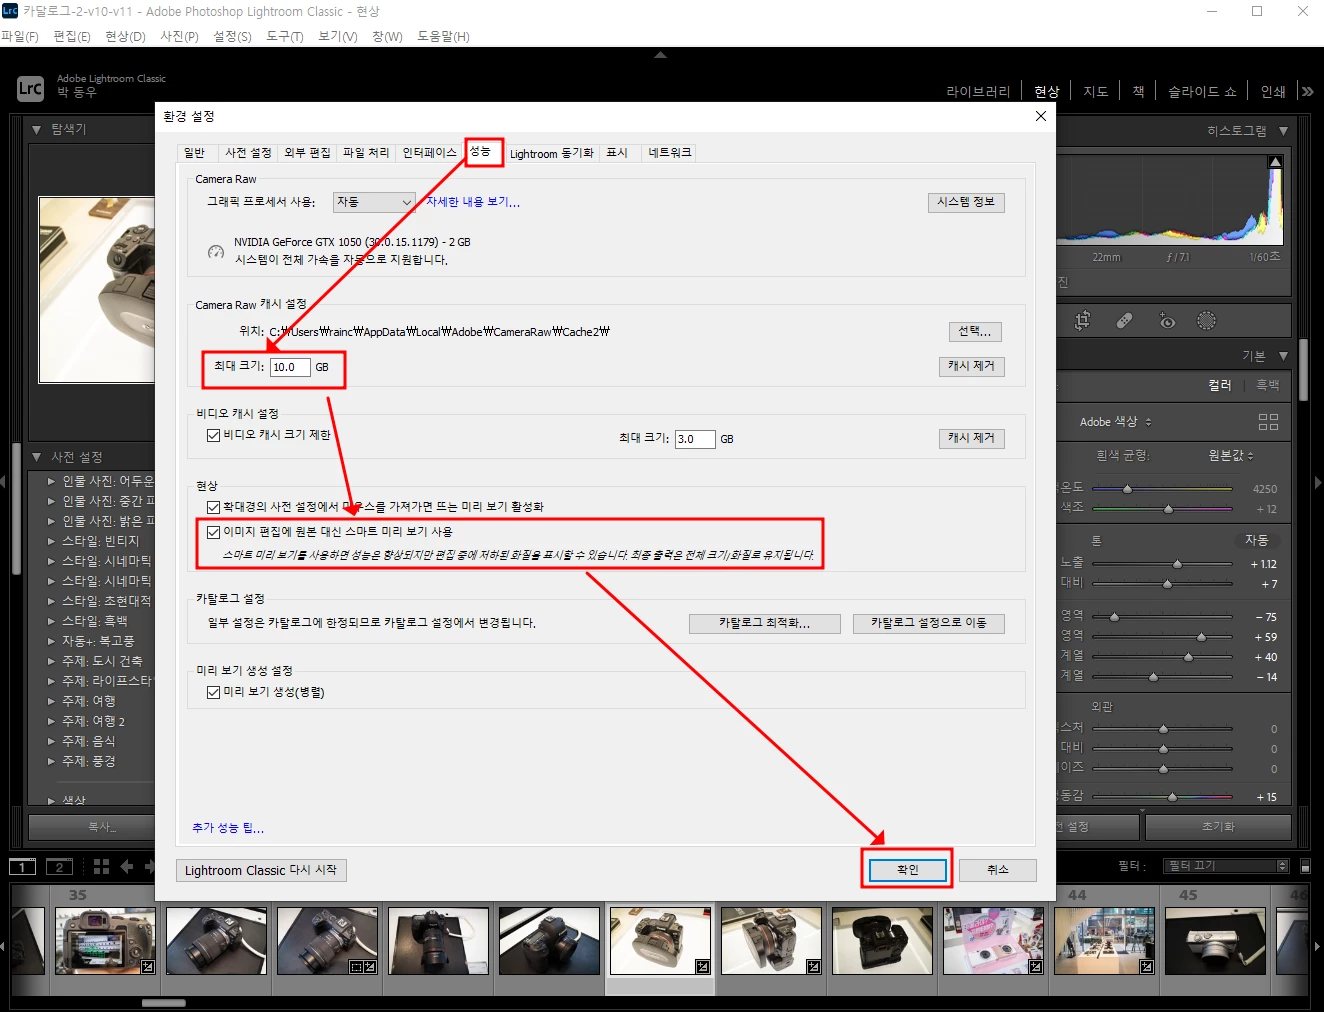Go back with the filmstrip left arrow

pyautogui.click(x=127, y=867)
